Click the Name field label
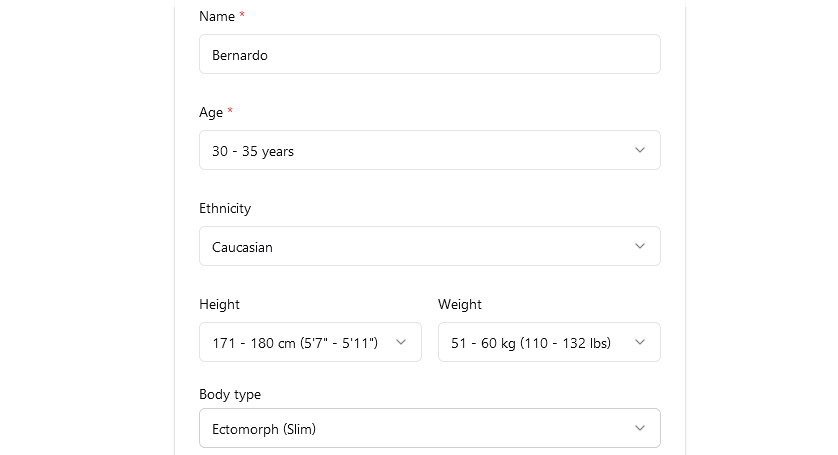The image size is (838, 455). click(217, 16)
